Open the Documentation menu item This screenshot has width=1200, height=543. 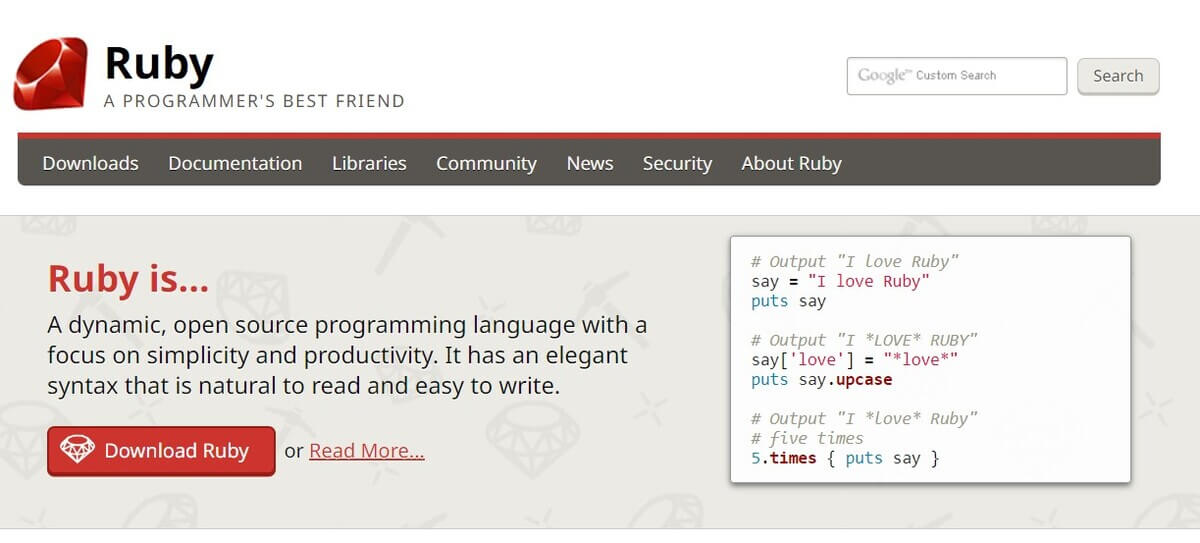(x=235, y=163)
